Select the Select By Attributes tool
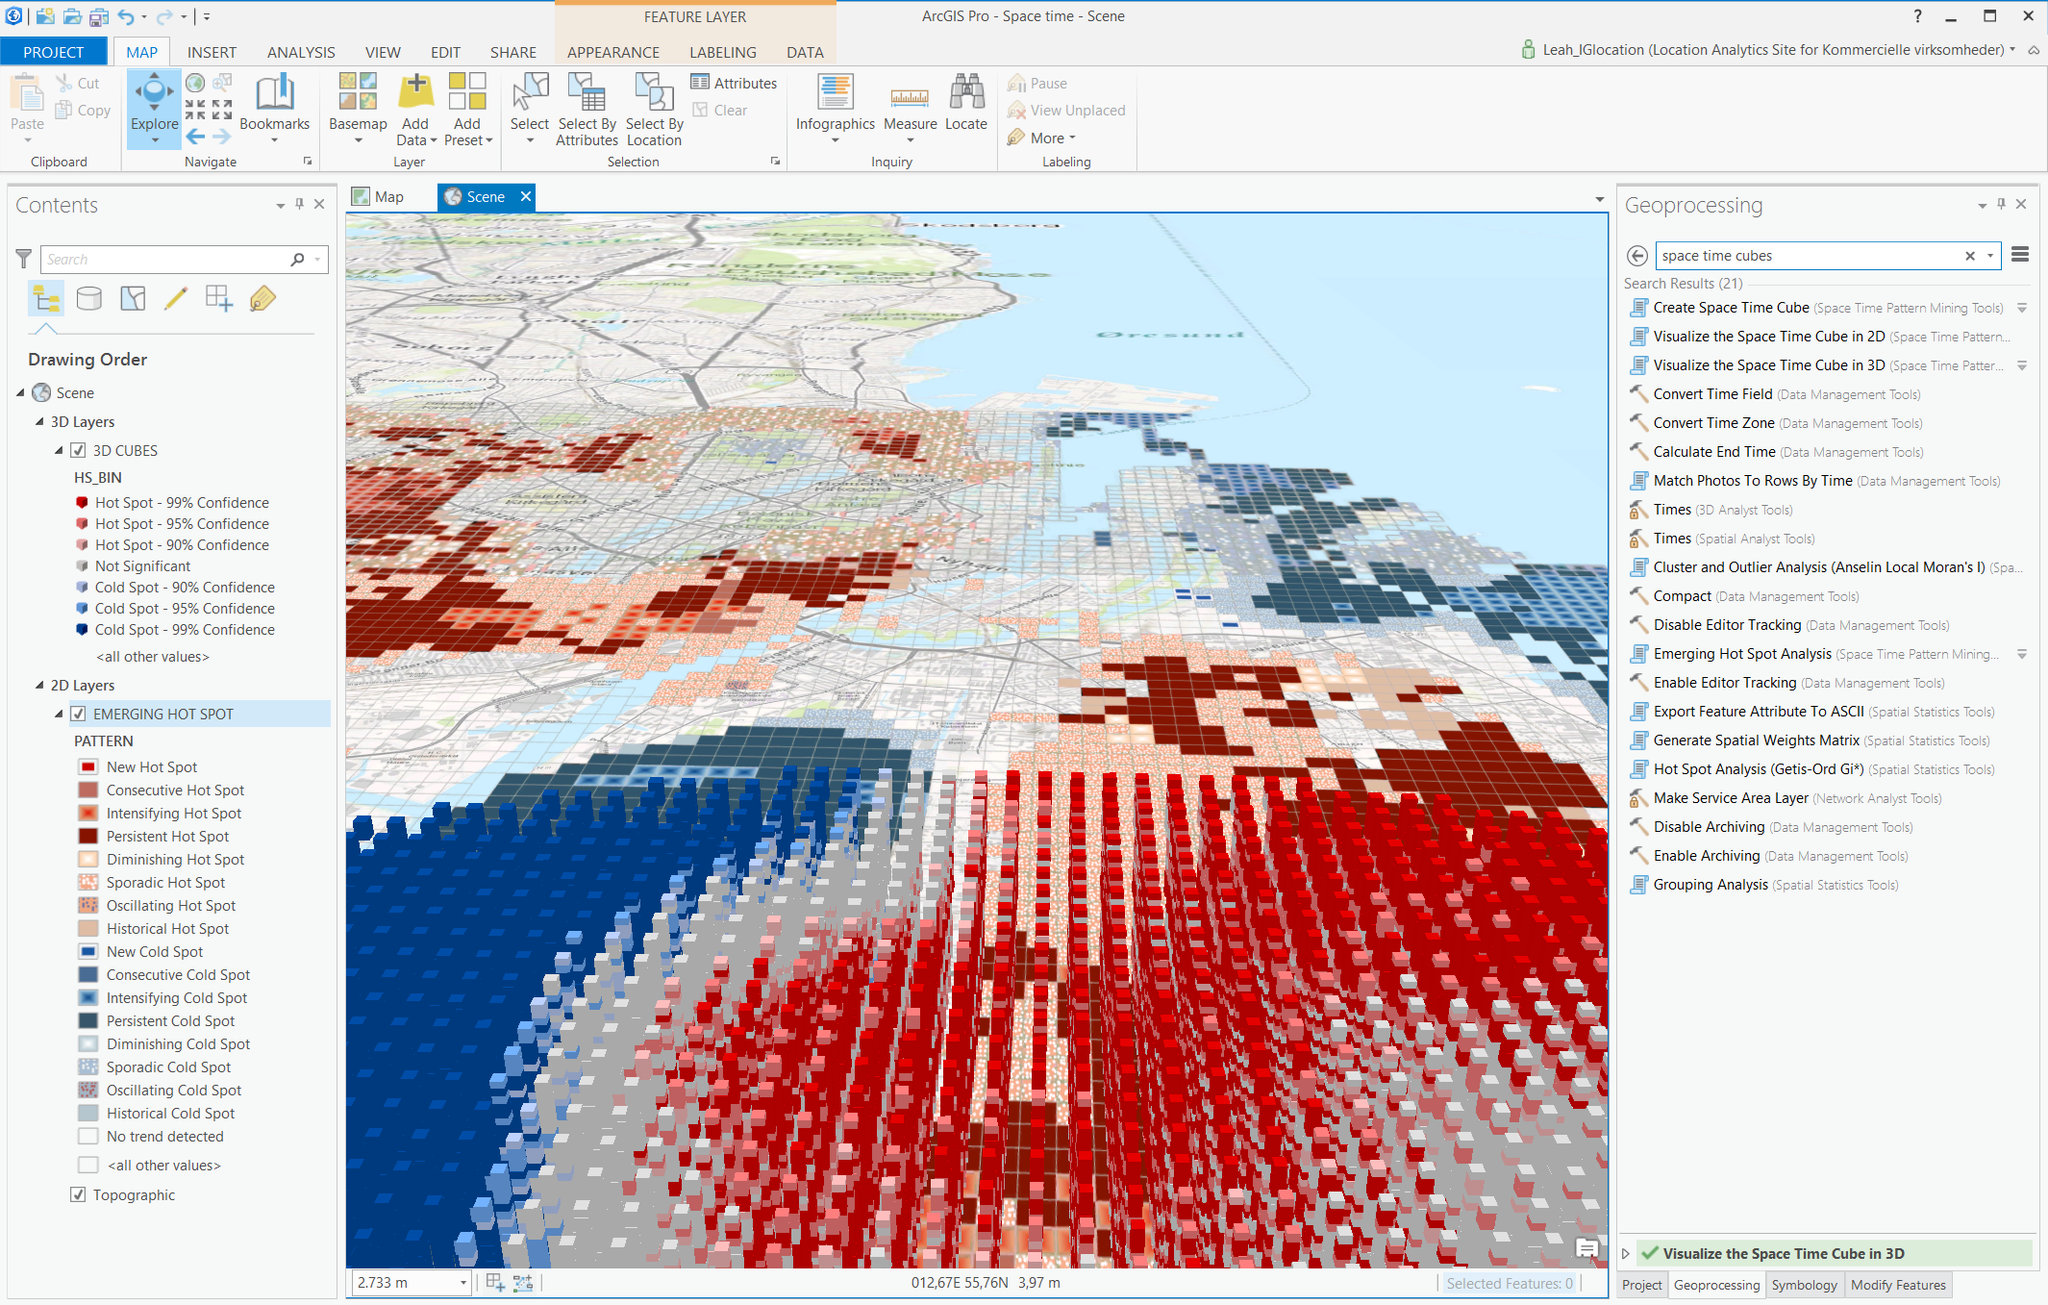 click(586, 110)
